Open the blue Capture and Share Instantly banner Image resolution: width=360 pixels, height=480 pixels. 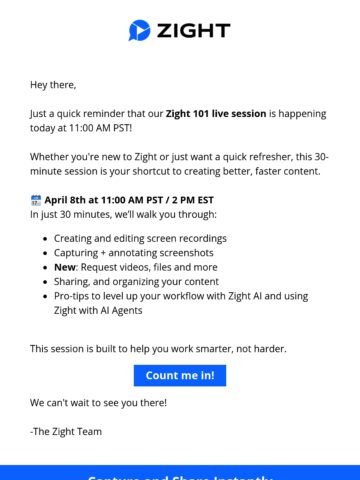point(180,473)
